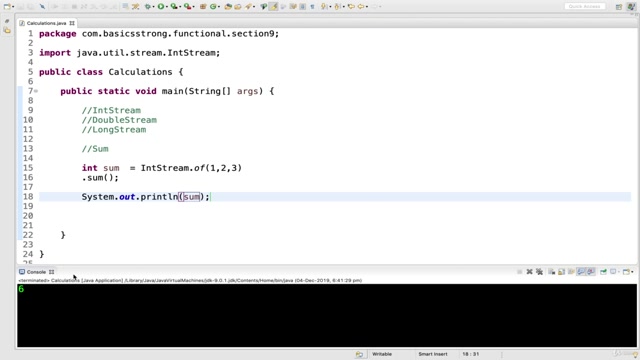Click the Clear Console icon
The height and width of the screenshot is (360, 640).
[551, 272]
